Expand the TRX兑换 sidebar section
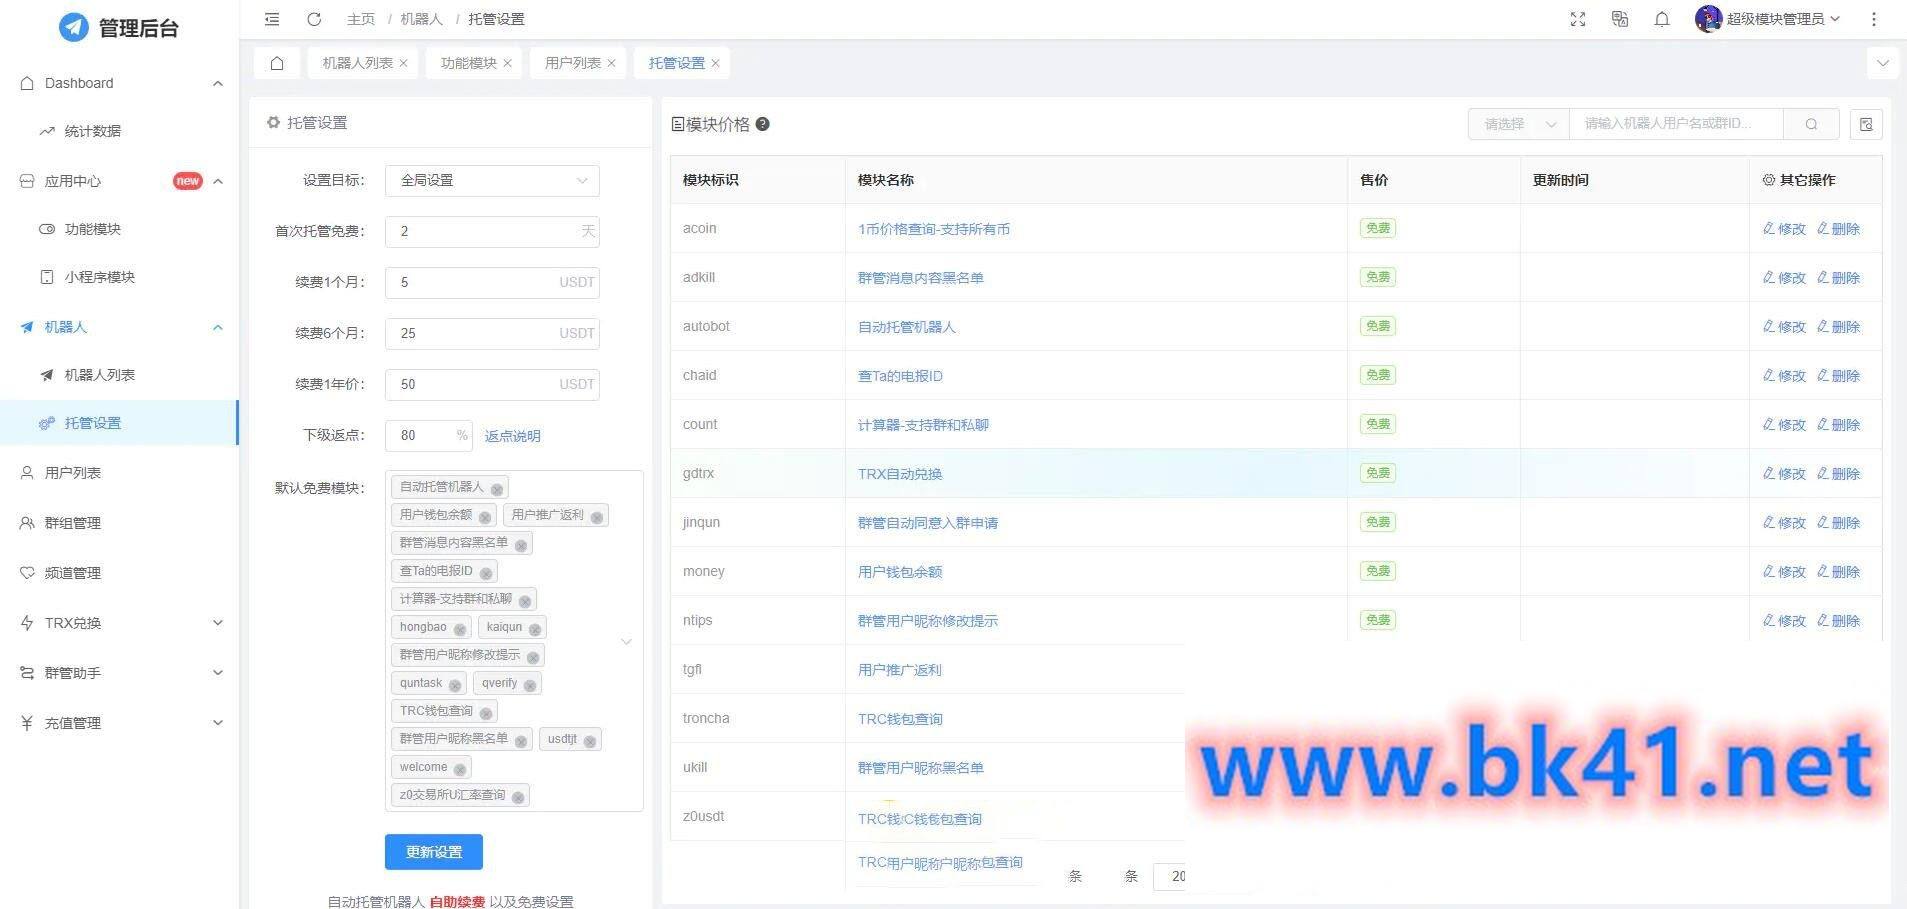The height and width of the screenshot is (909, 1907). pos(120,622)
